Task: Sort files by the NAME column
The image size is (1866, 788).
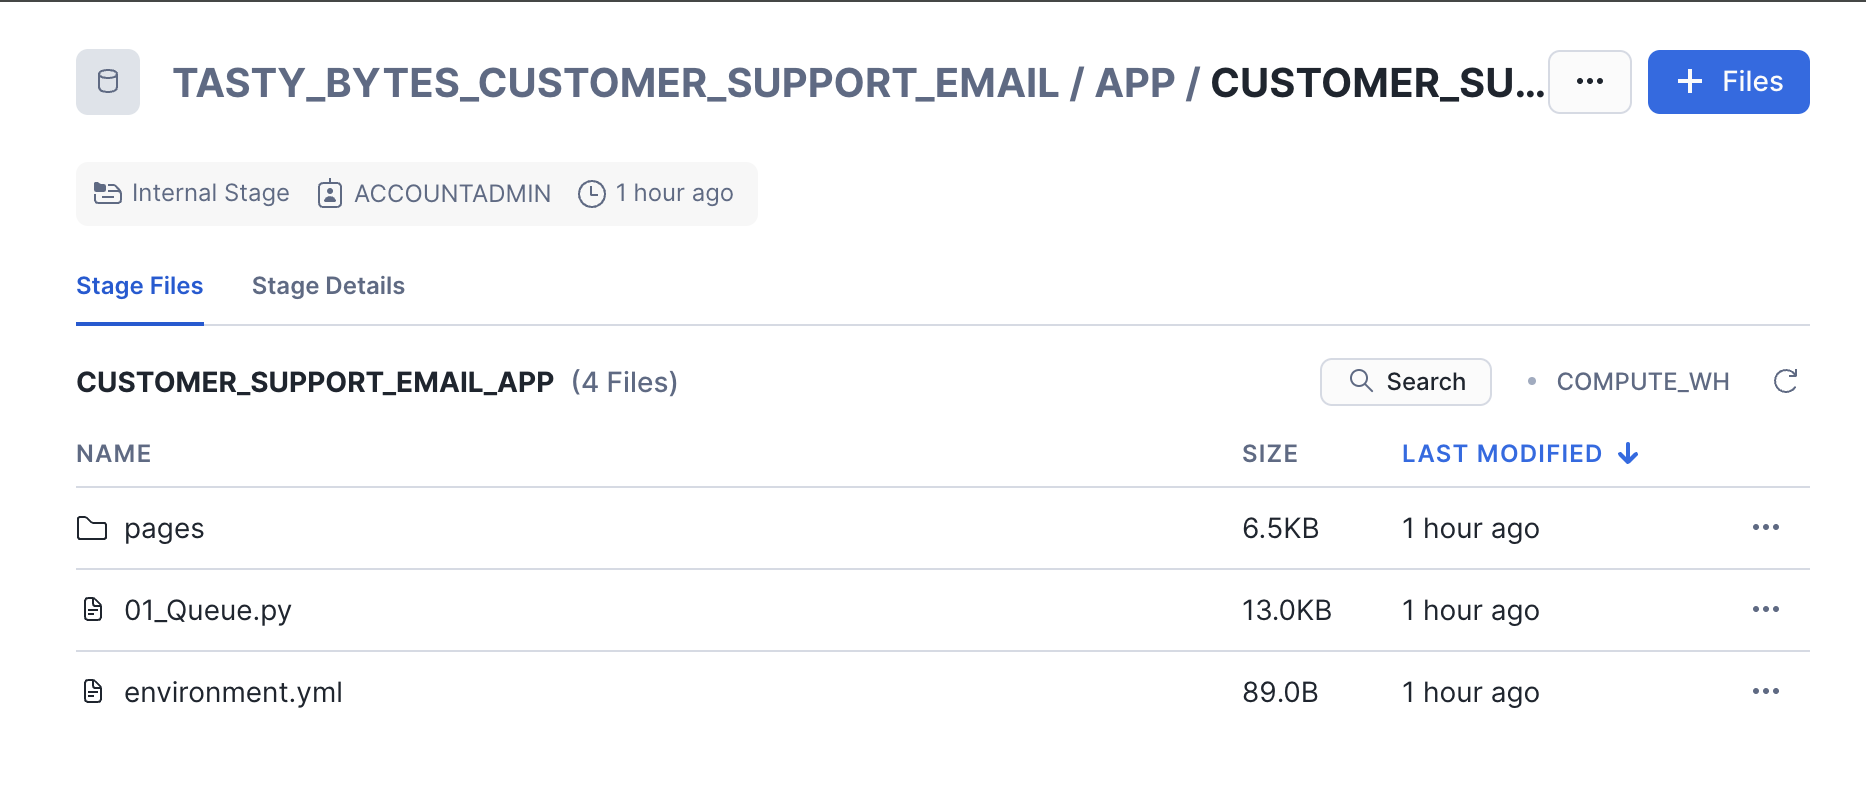Action: tap(114, 454)
